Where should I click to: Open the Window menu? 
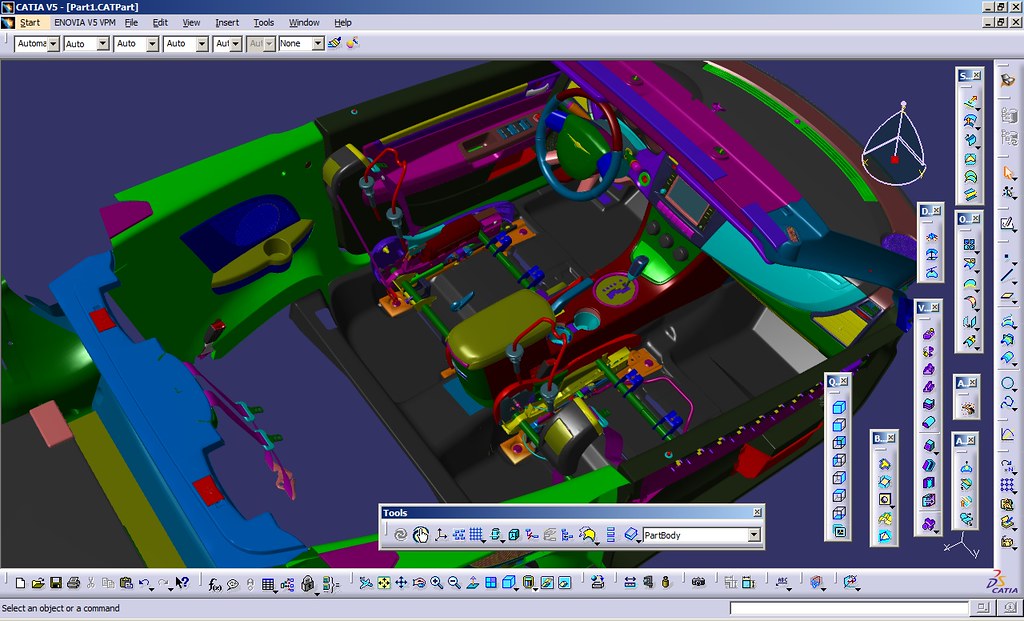tap(304, 22)
